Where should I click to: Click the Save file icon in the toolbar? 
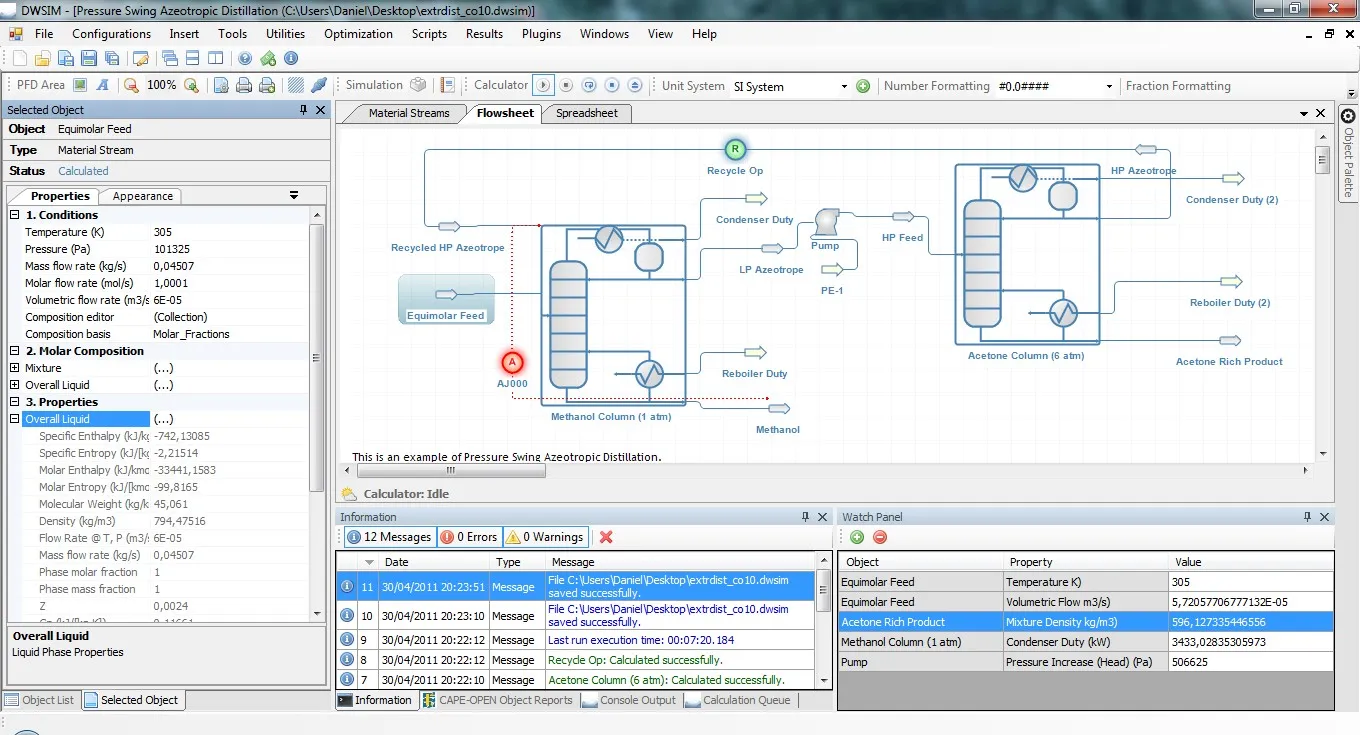[x=88, y=60]
